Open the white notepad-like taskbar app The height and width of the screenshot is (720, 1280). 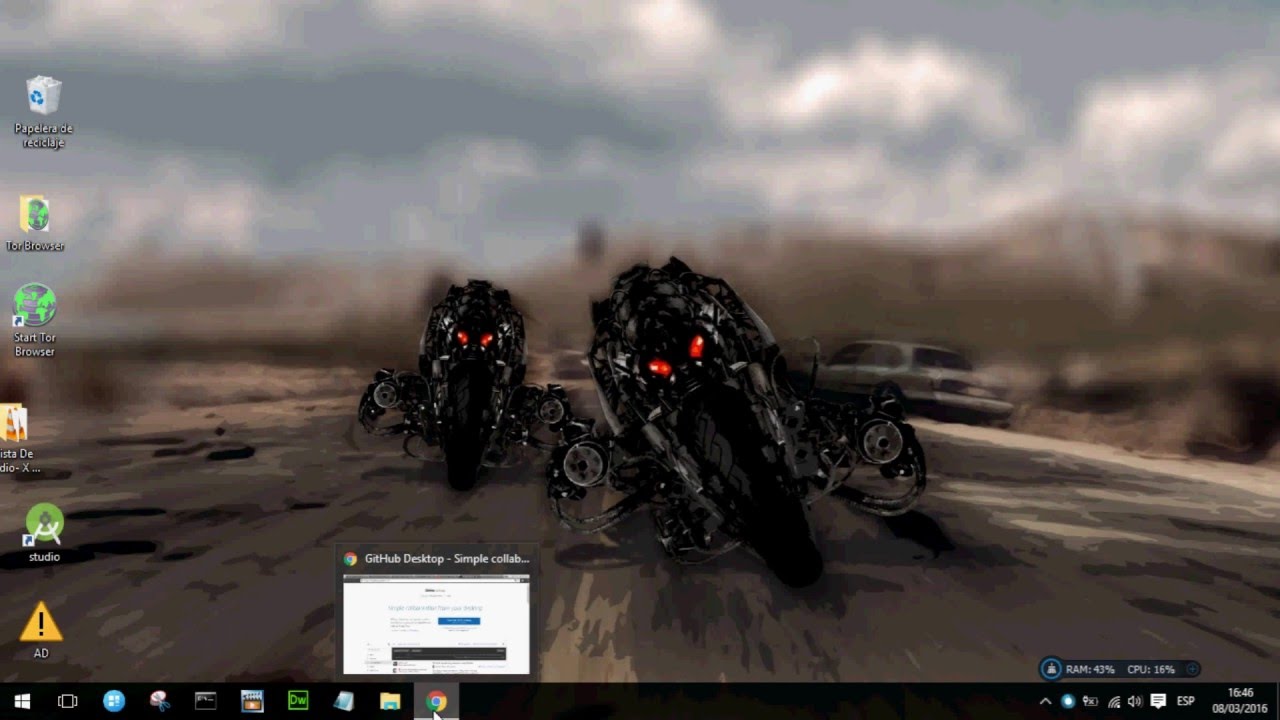(x=344, y=701)
